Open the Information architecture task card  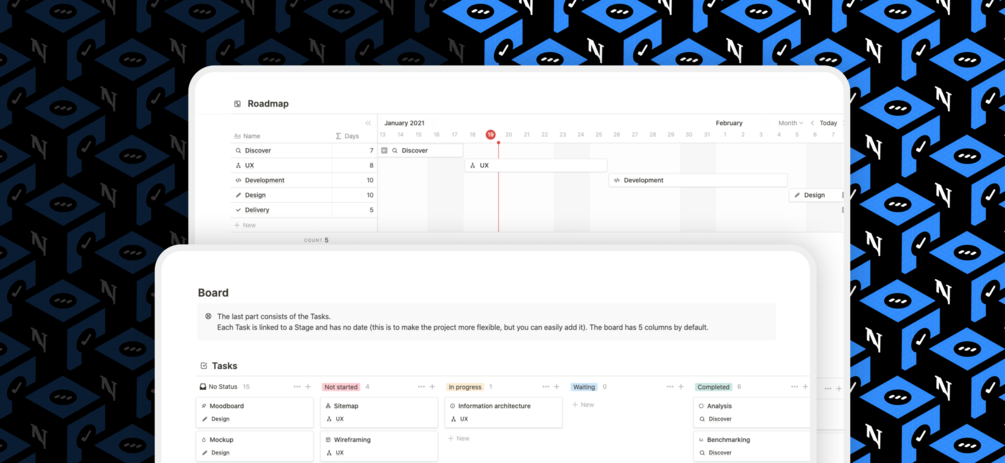(503, 412)
